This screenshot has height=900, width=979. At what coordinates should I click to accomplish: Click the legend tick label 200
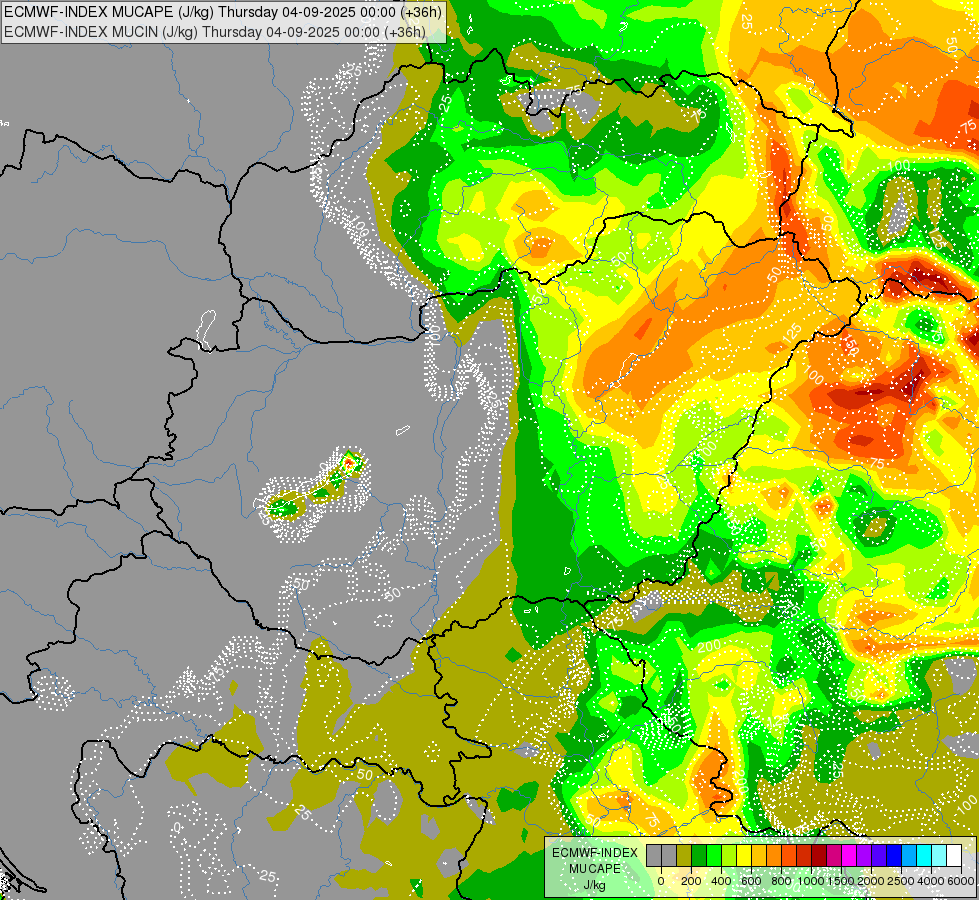pos(691,881)
